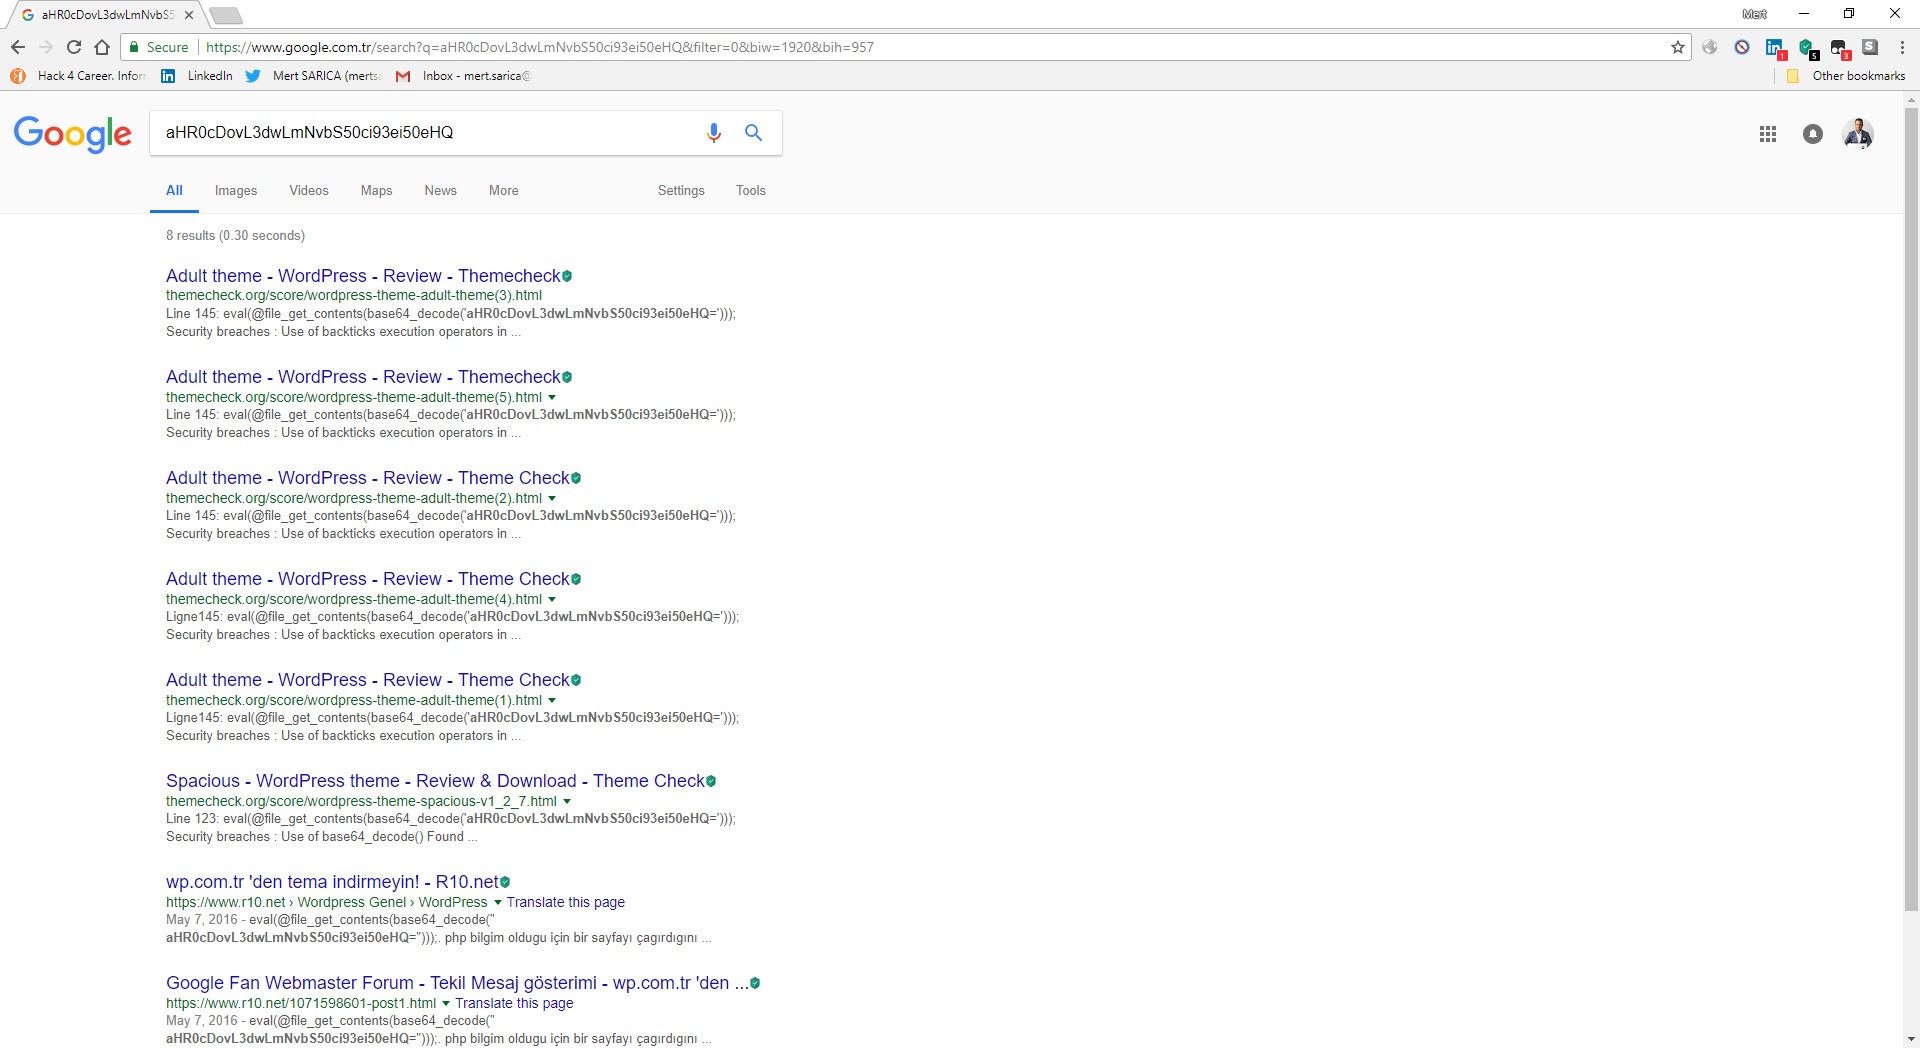Expand the arrow after adult-theme(2).html URL

pos(552,499)
